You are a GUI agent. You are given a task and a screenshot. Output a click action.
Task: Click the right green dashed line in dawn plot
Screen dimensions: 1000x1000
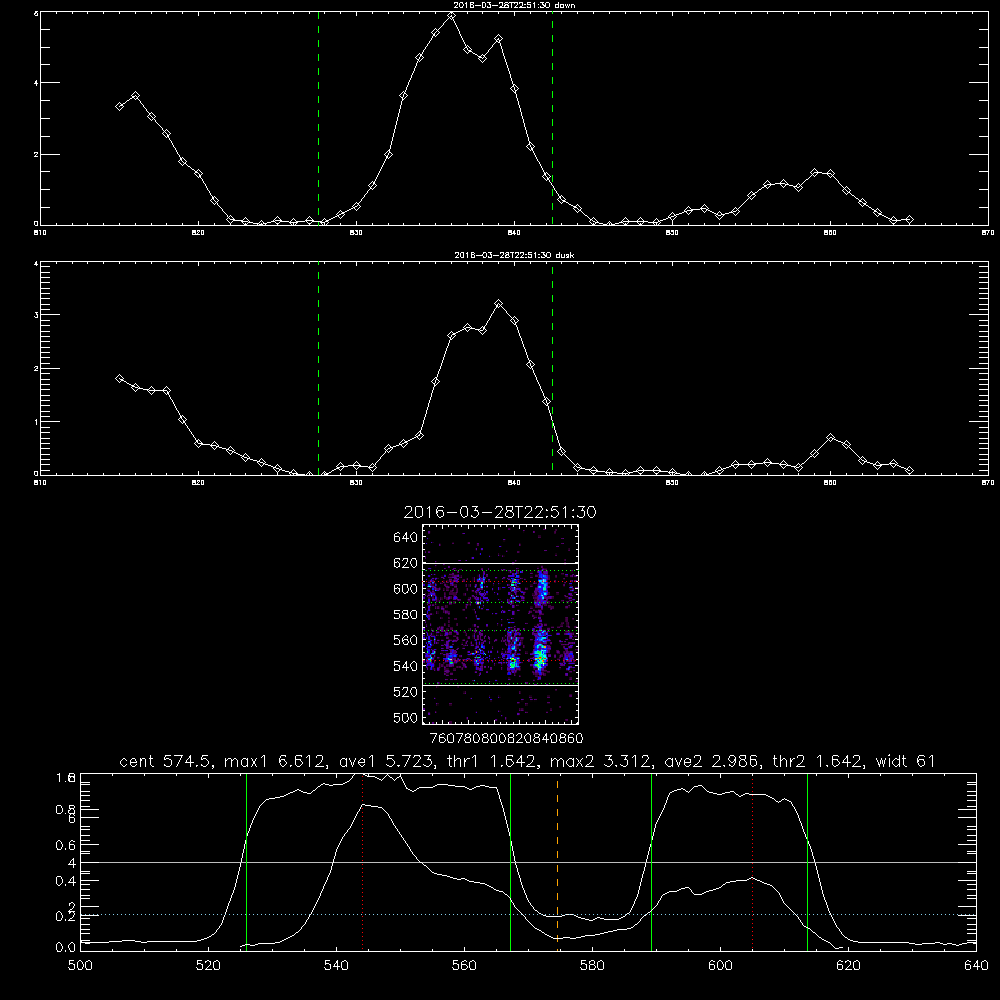[x=552, y=118]
